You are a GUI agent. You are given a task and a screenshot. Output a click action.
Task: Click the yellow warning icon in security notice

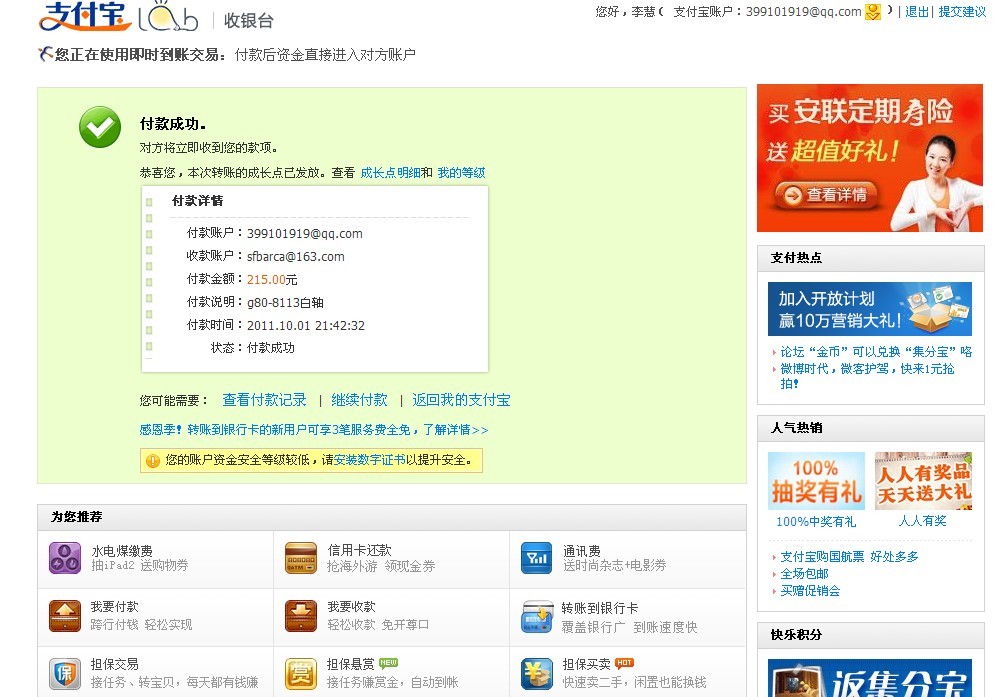click(153, 460)
